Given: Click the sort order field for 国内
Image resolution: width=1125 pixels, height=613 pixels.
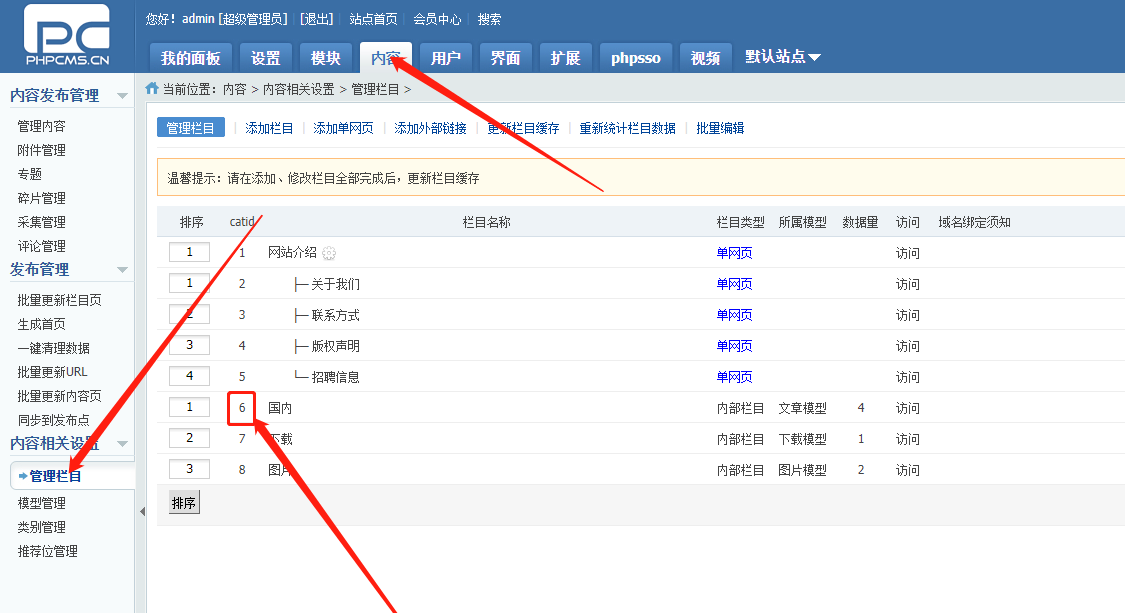Looking at the screenshot, I should [x=189, y=408].
